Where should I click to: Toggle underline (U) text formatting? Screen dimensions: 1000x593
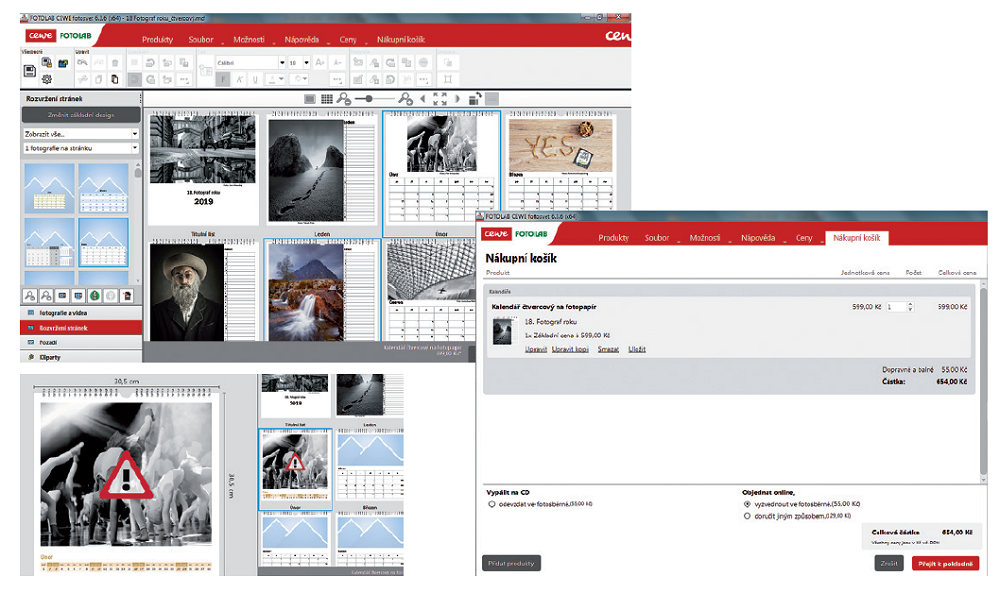pos(255,80)
